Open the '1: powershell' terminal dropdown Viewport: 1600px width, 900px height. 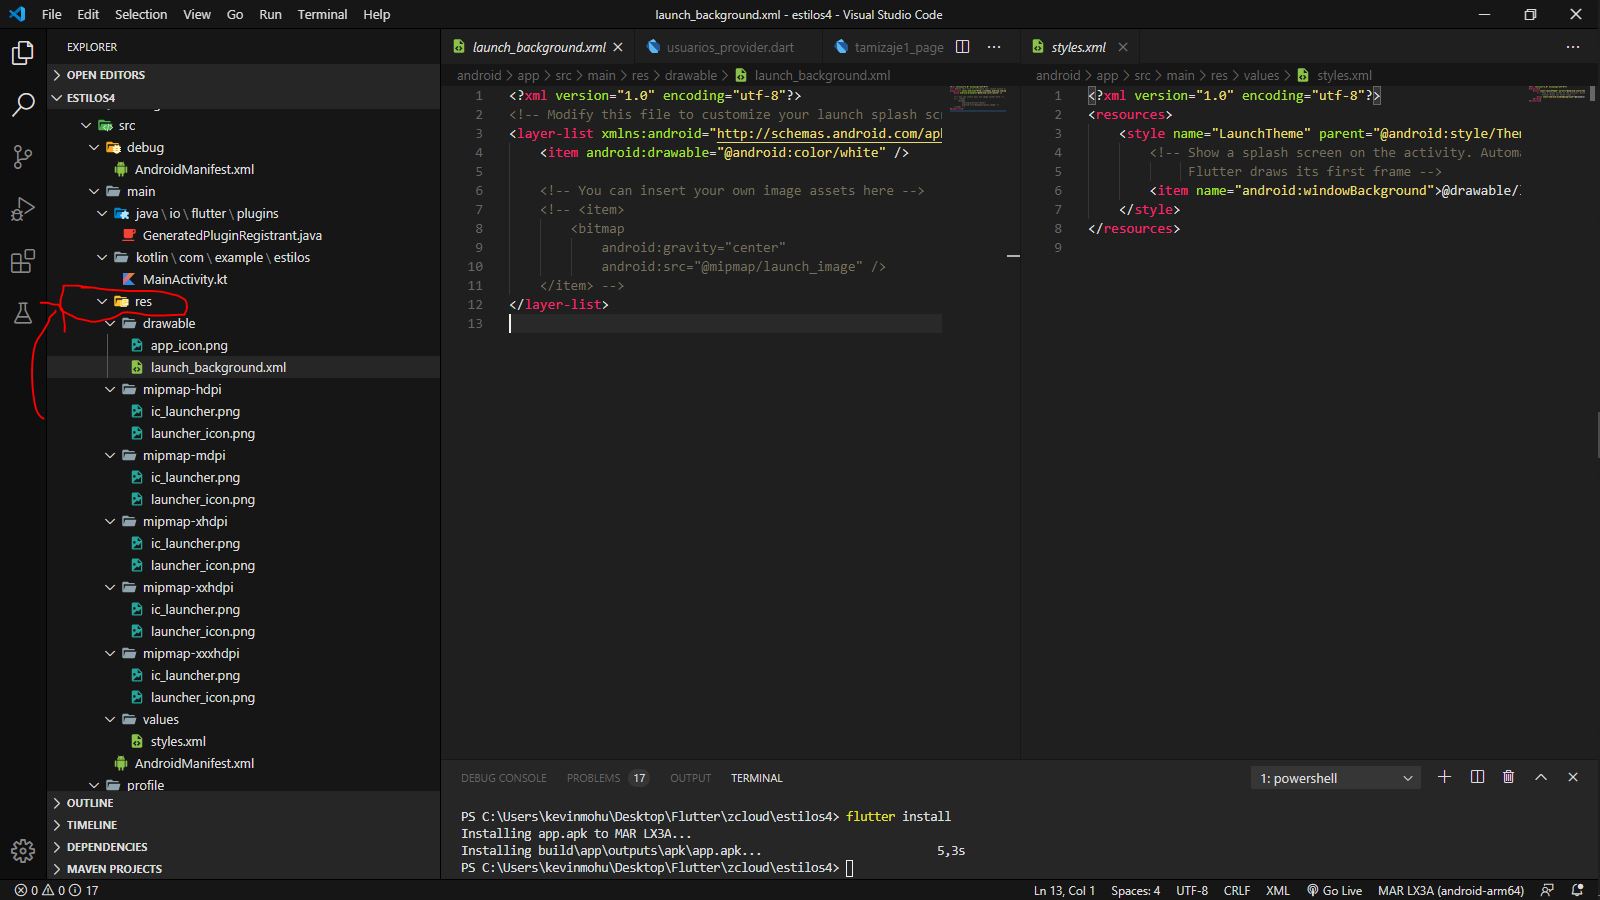click(1334, 777)
